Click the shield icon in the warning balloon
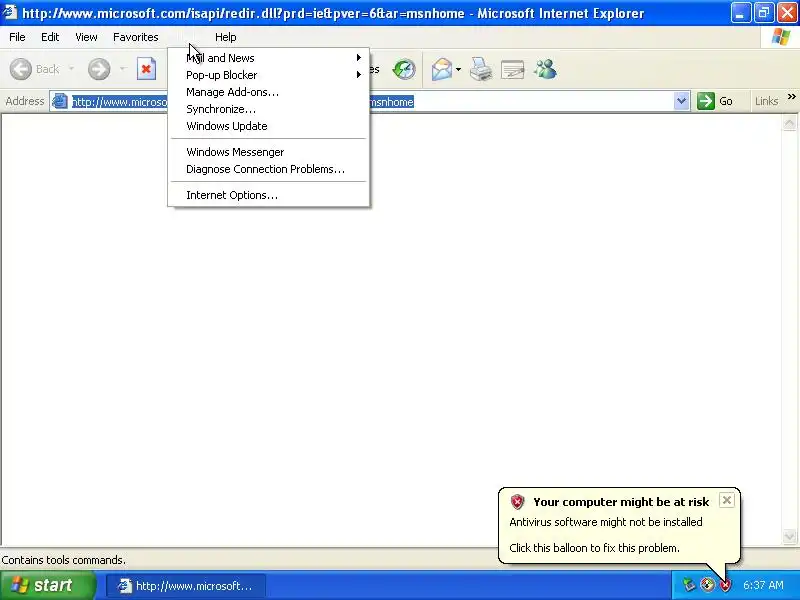 click(x=517, y=502)
